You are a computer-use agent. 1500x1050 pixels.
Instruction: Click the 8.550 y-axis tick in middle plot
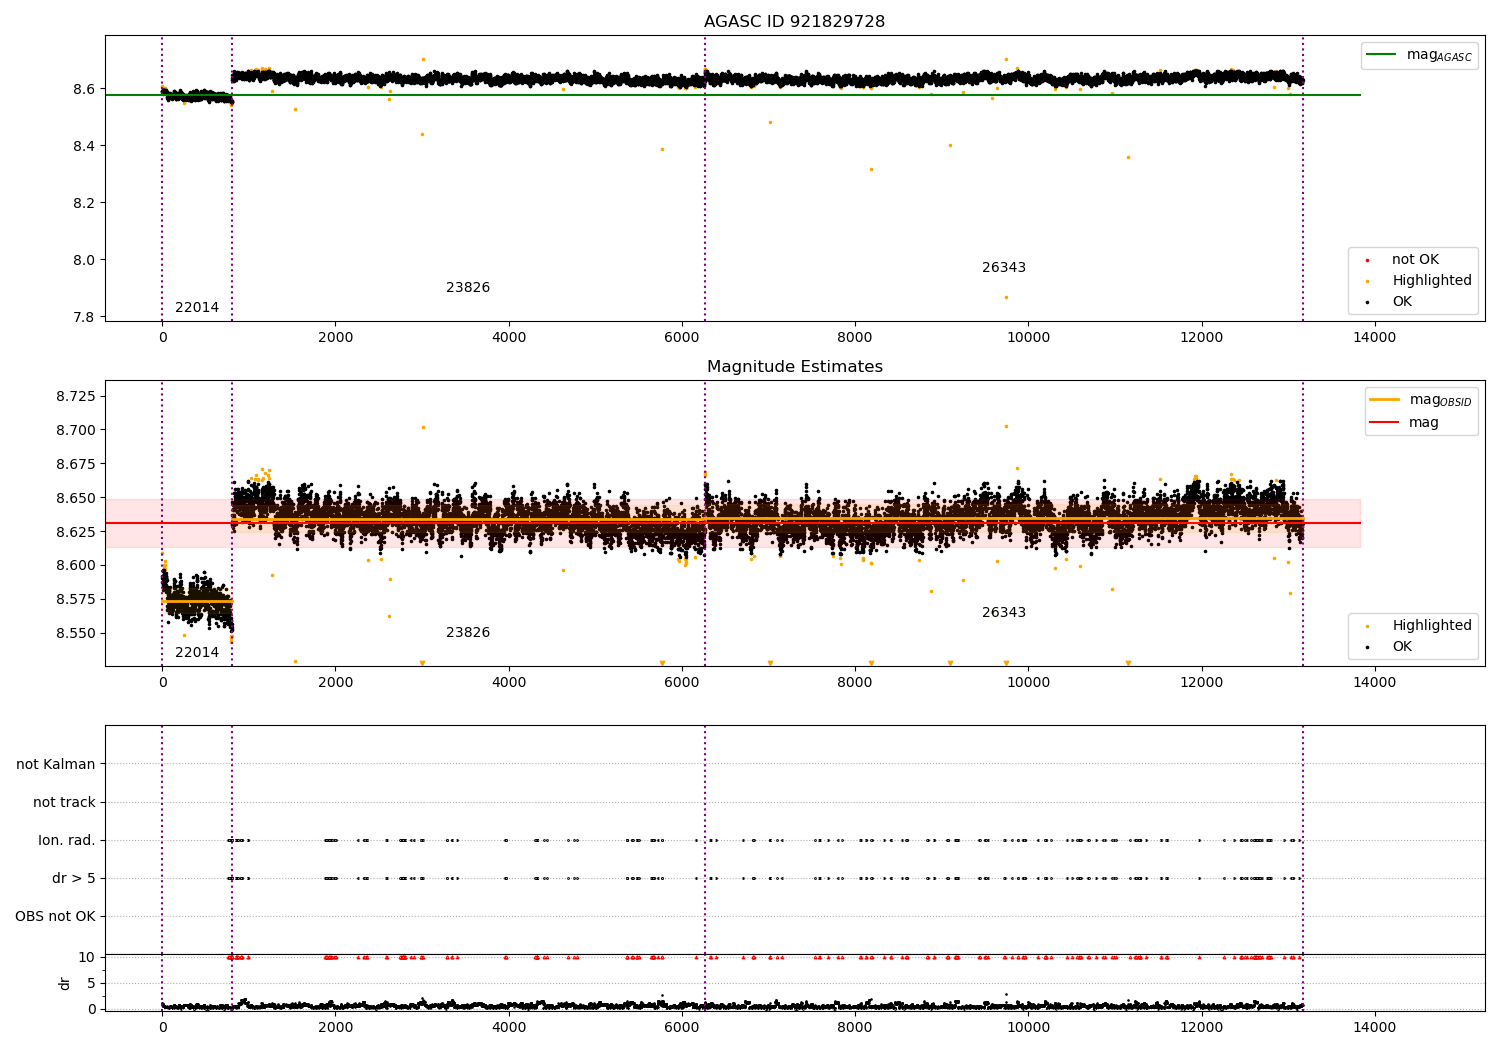pos(76,634)
